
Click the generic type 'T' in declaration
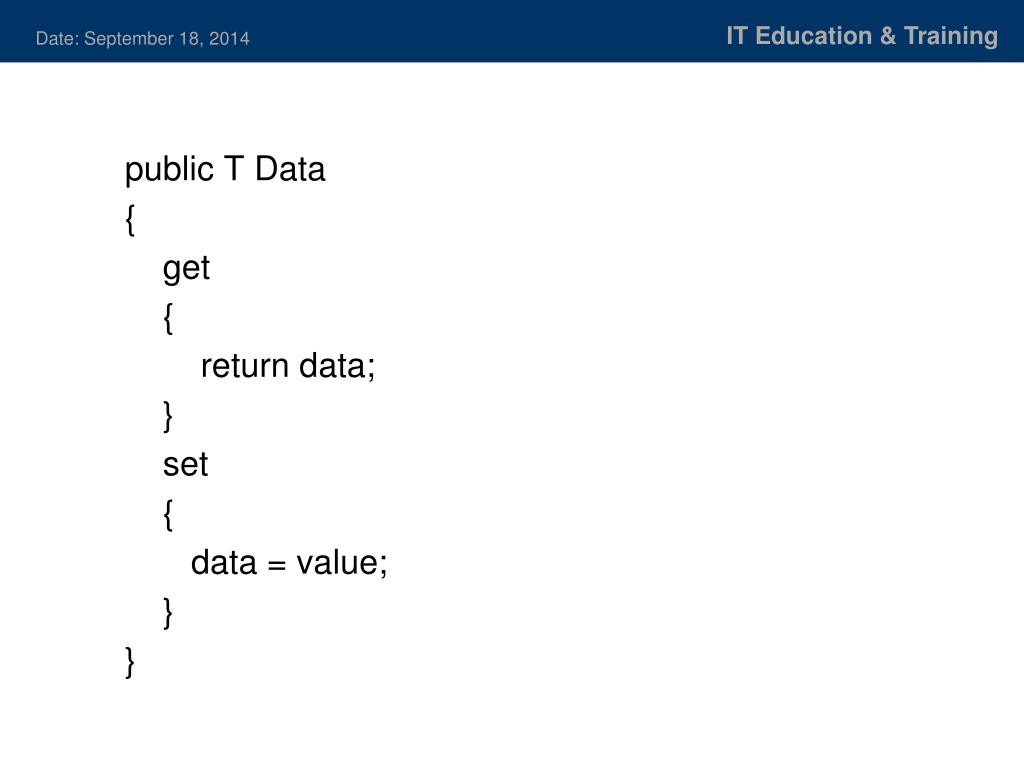click(234, 169)
